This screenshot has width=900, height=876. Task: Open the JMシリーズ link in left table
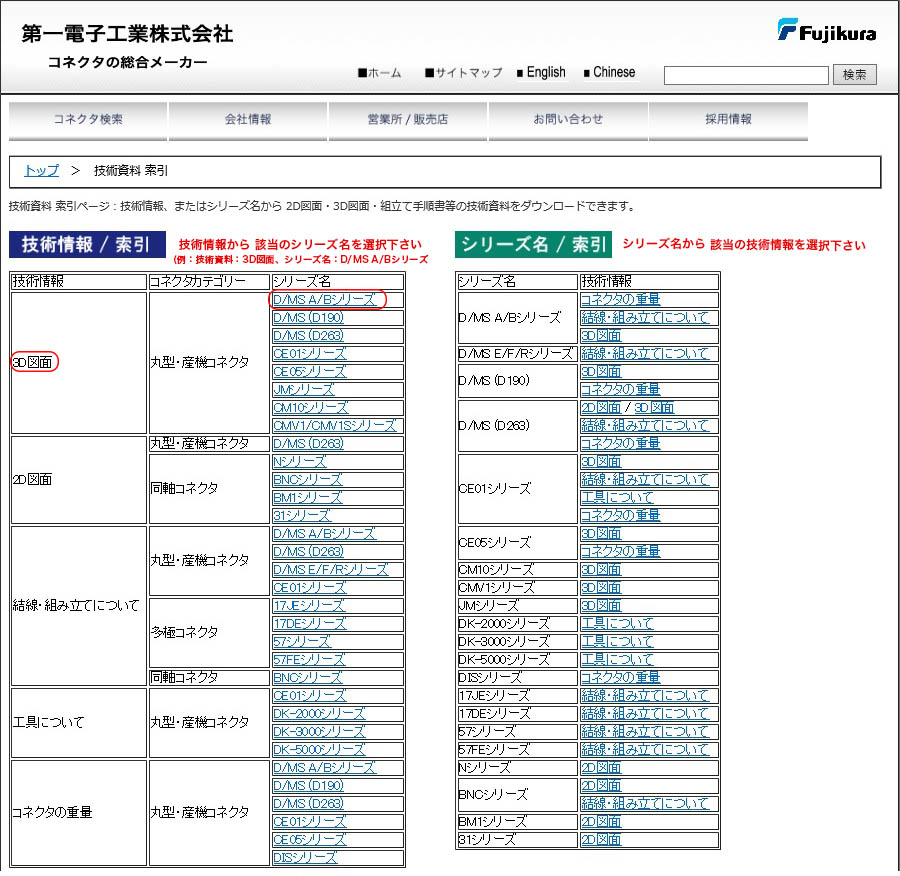[304, 390]
